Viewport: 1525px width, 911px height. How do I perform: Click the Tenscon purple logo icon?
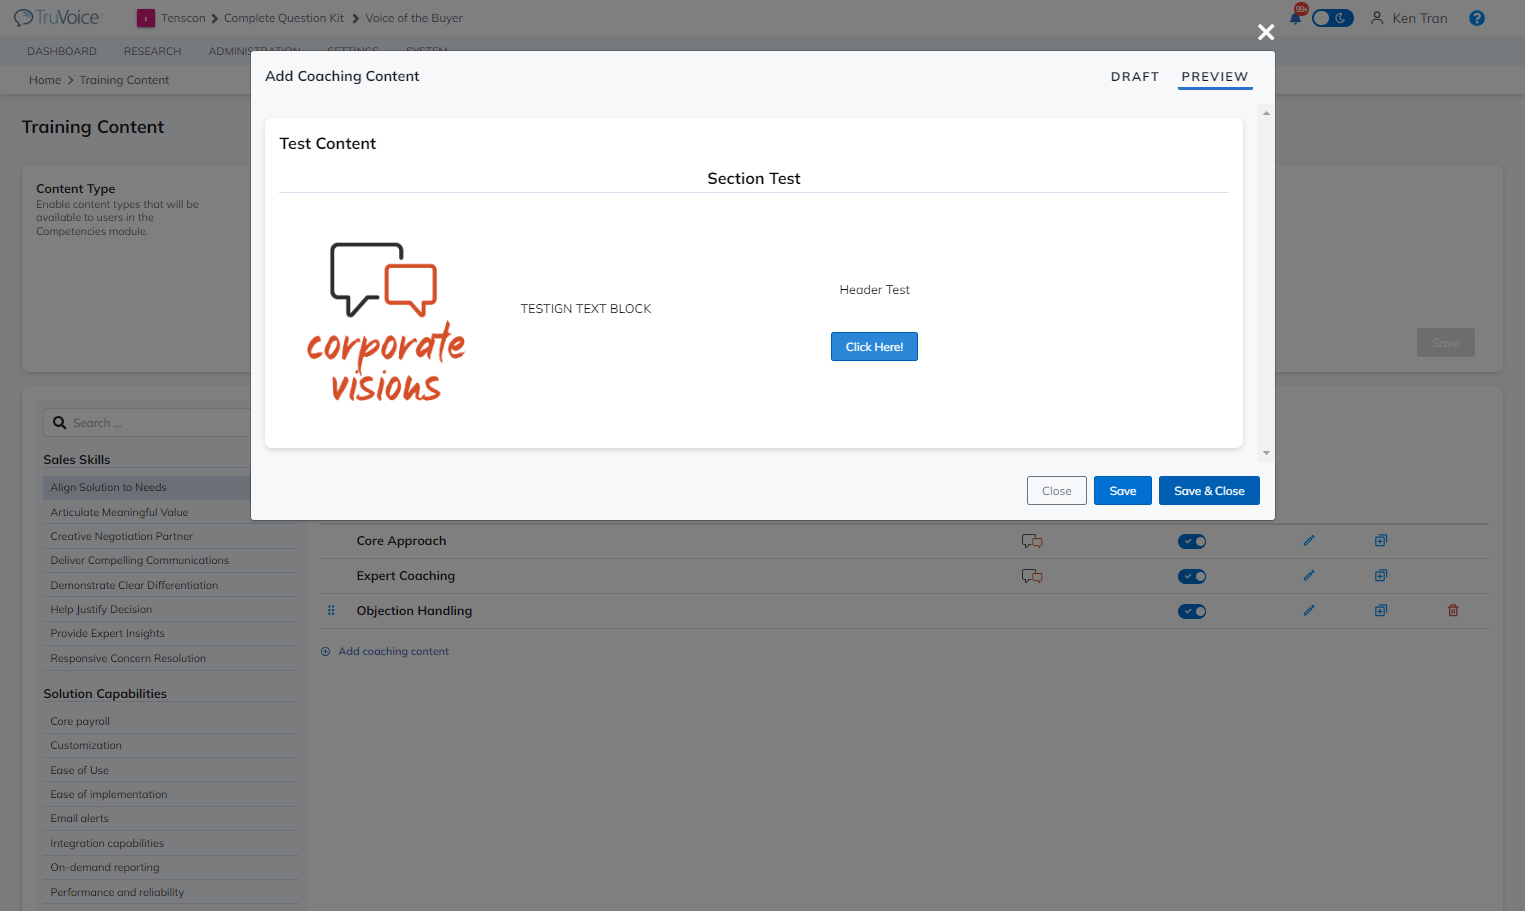click(x=146, y=18)
